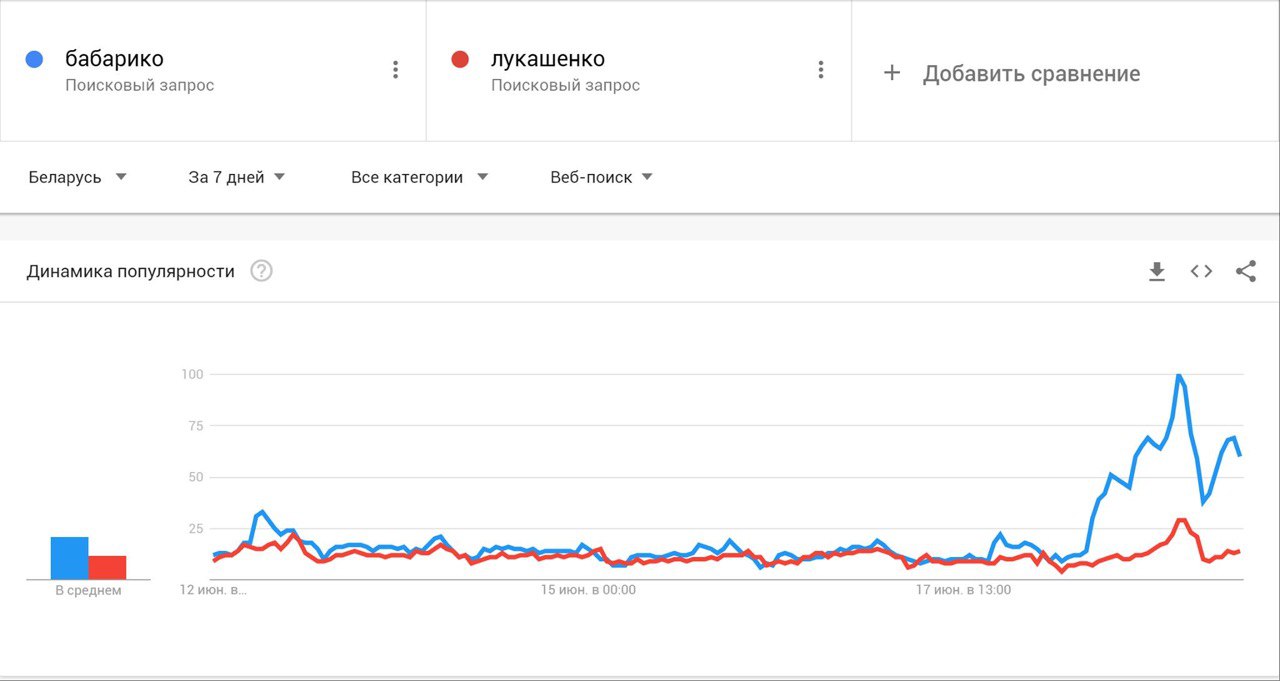Click the blue line peak at 100
Viewport: 1280px width, 681px height.
point(1179,376)
